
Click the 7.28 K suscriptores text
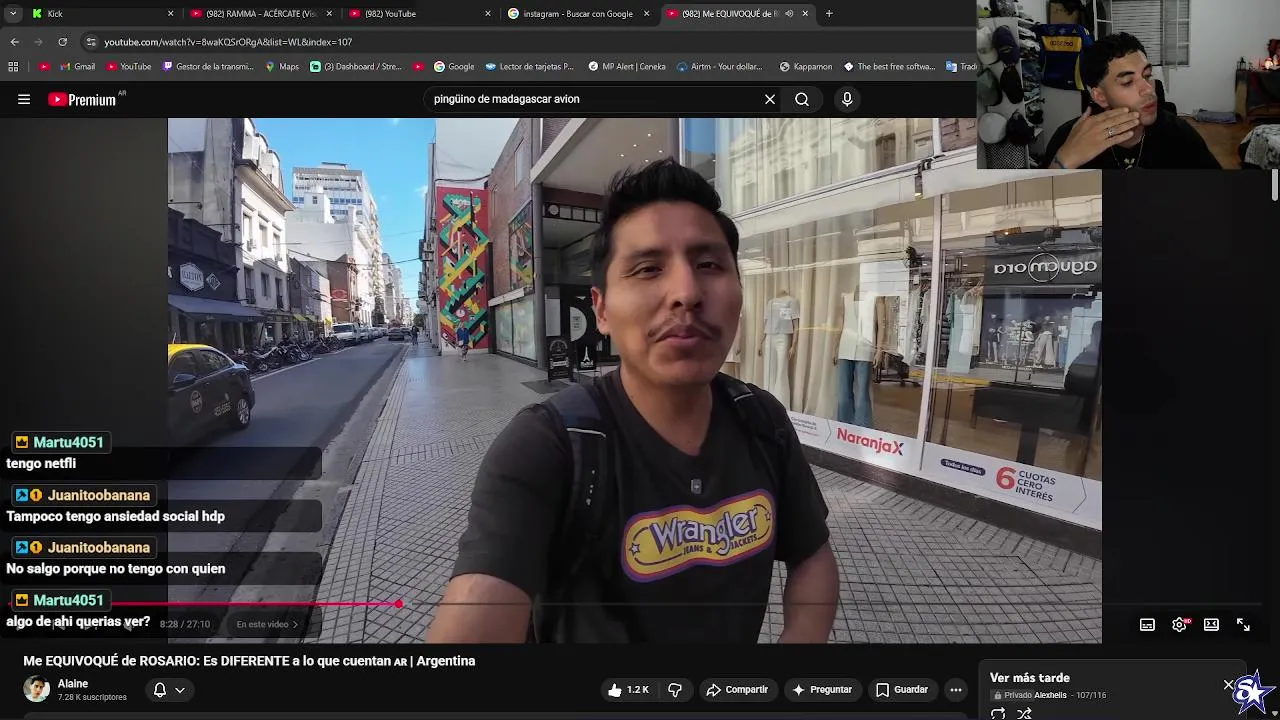[x=92, y=697]
